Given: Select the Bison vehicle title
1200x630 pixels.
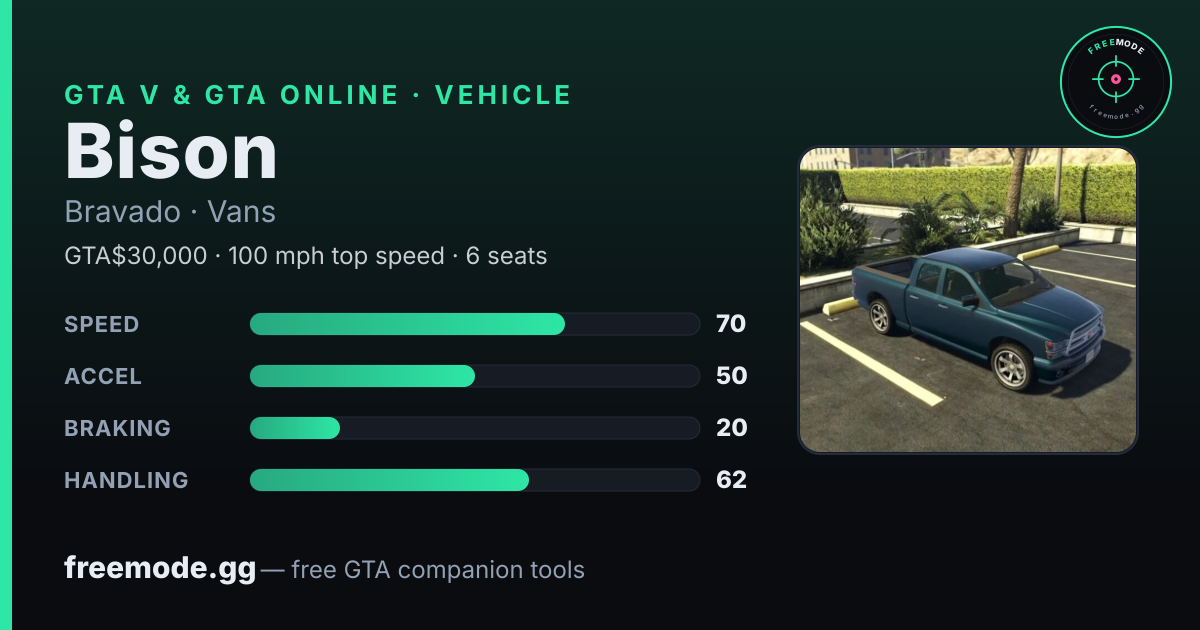Looking at the screenshot, I should pyautogui.click(x=171, y=152).
